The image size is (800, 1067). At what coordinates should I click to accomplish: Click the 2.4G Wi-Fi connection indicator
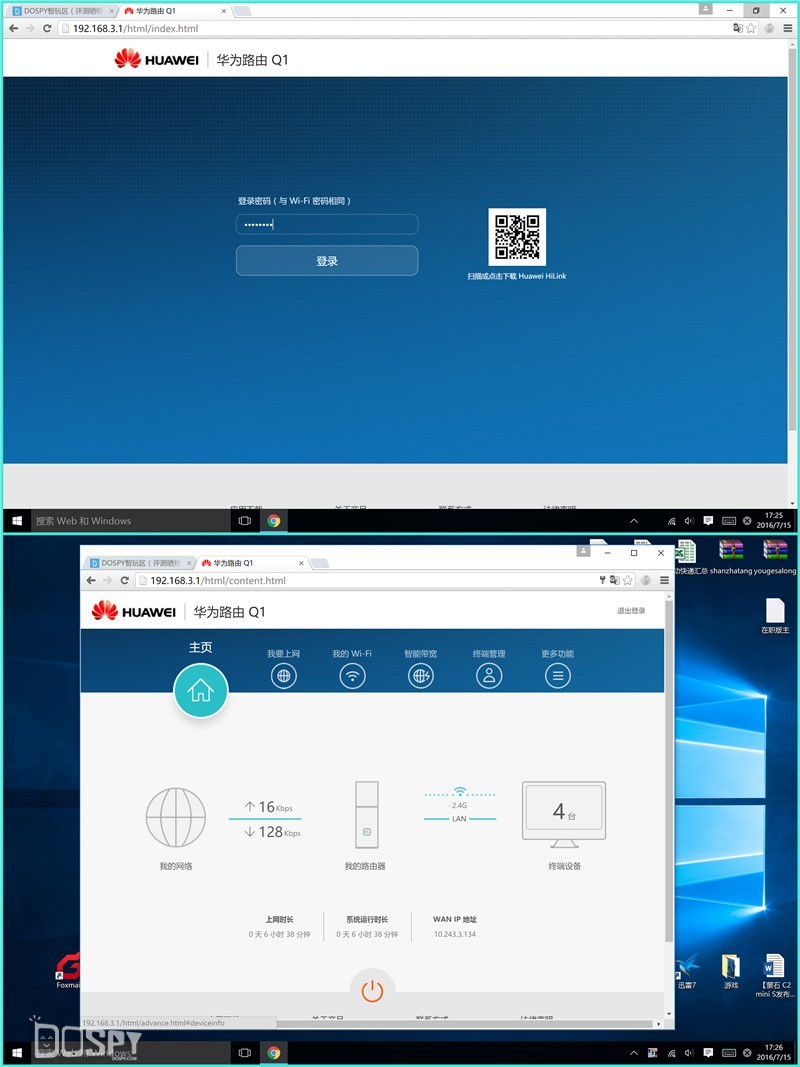(460, 798)
